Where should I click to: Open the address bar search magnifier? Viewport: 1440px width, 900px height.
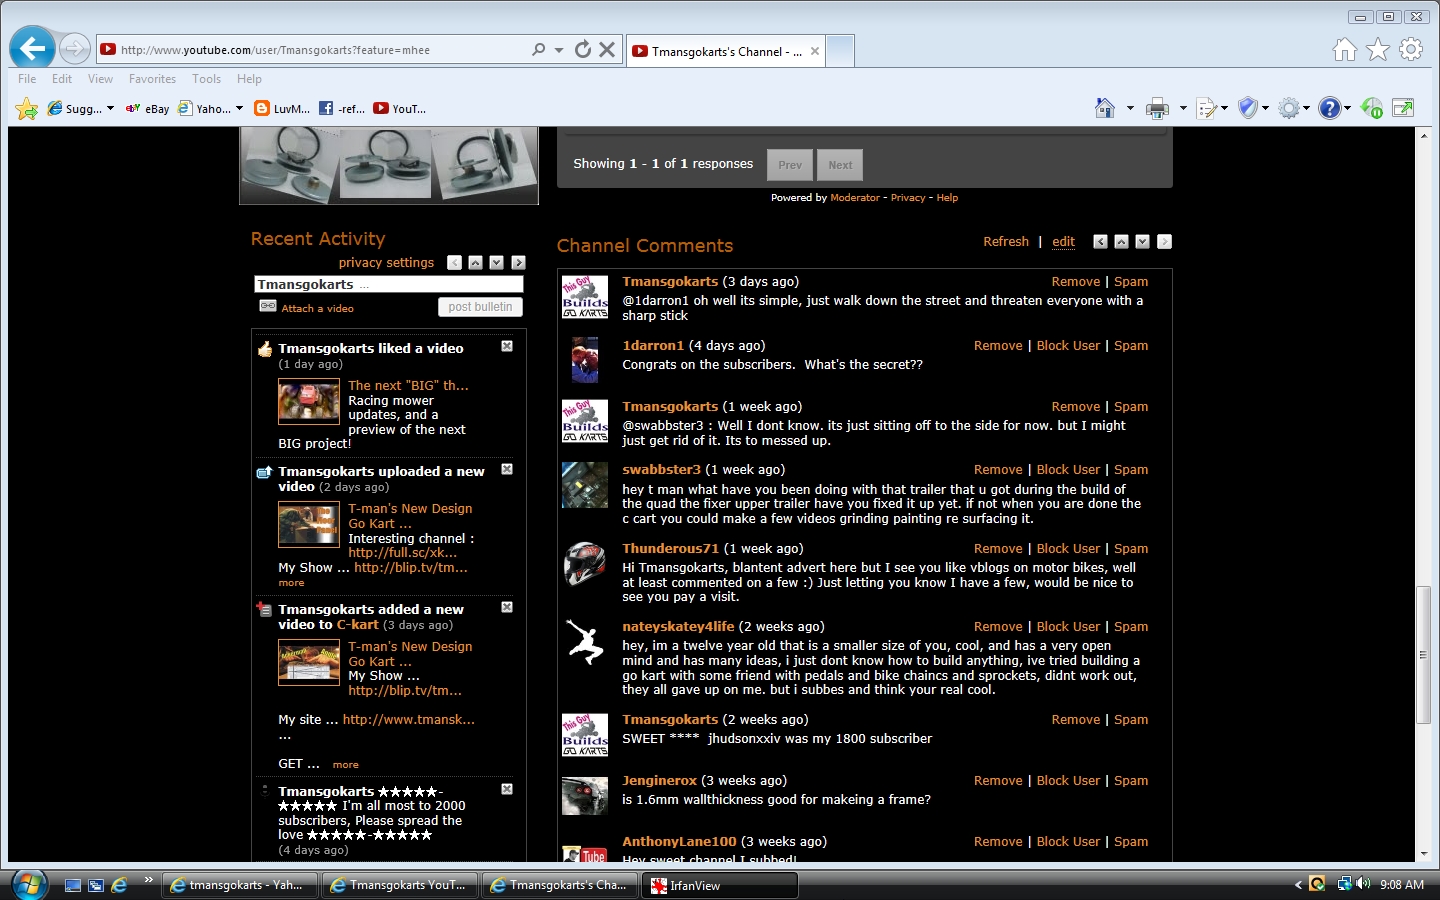(x=539, y=49)
